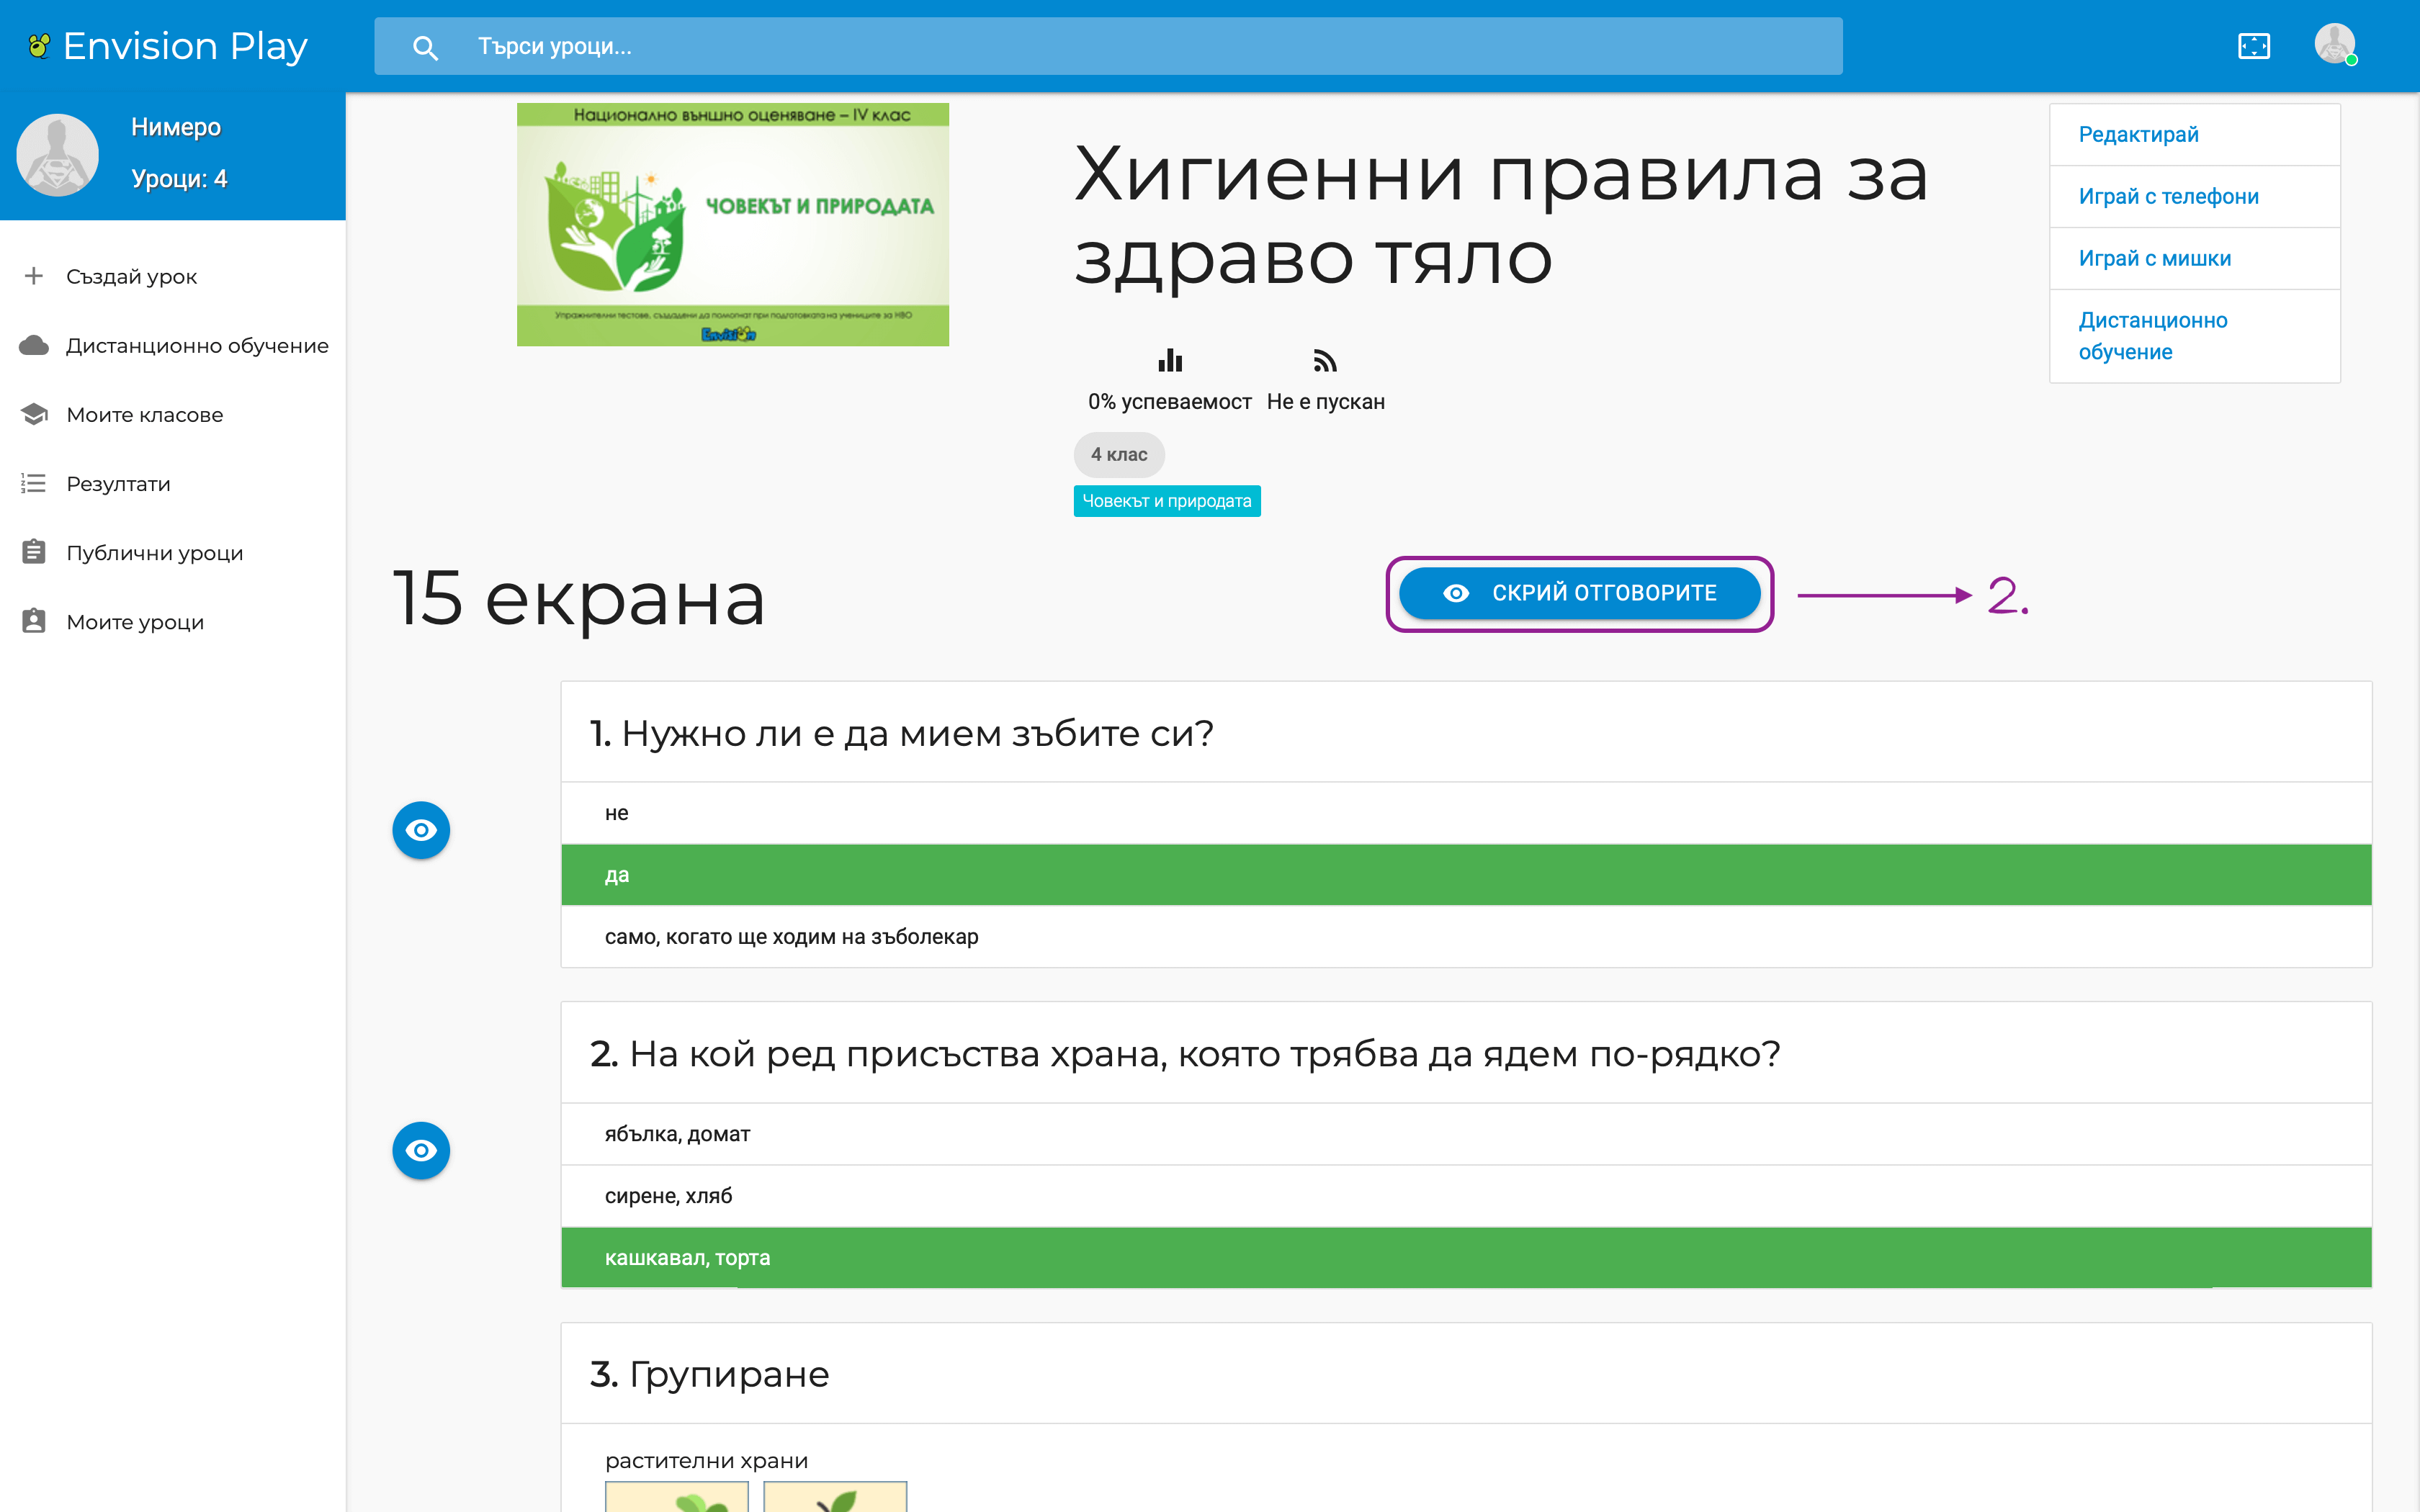Screen dimensions: 2420x1512
Task: Select the briefcase icon for Моите уроци
Action: click(33, 621)
